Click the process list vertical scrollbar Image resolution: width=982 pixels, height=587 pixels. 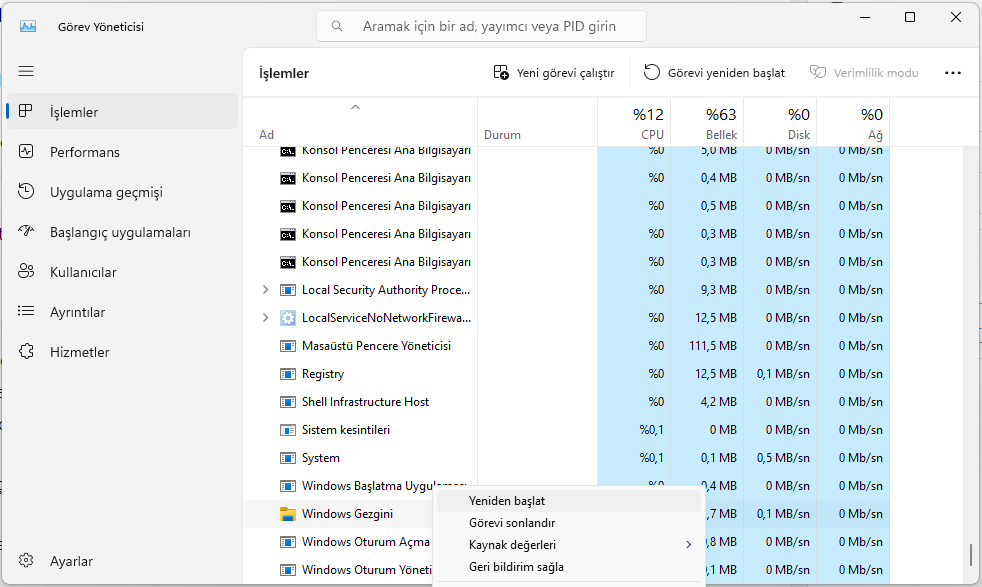(x=970, y=554)
